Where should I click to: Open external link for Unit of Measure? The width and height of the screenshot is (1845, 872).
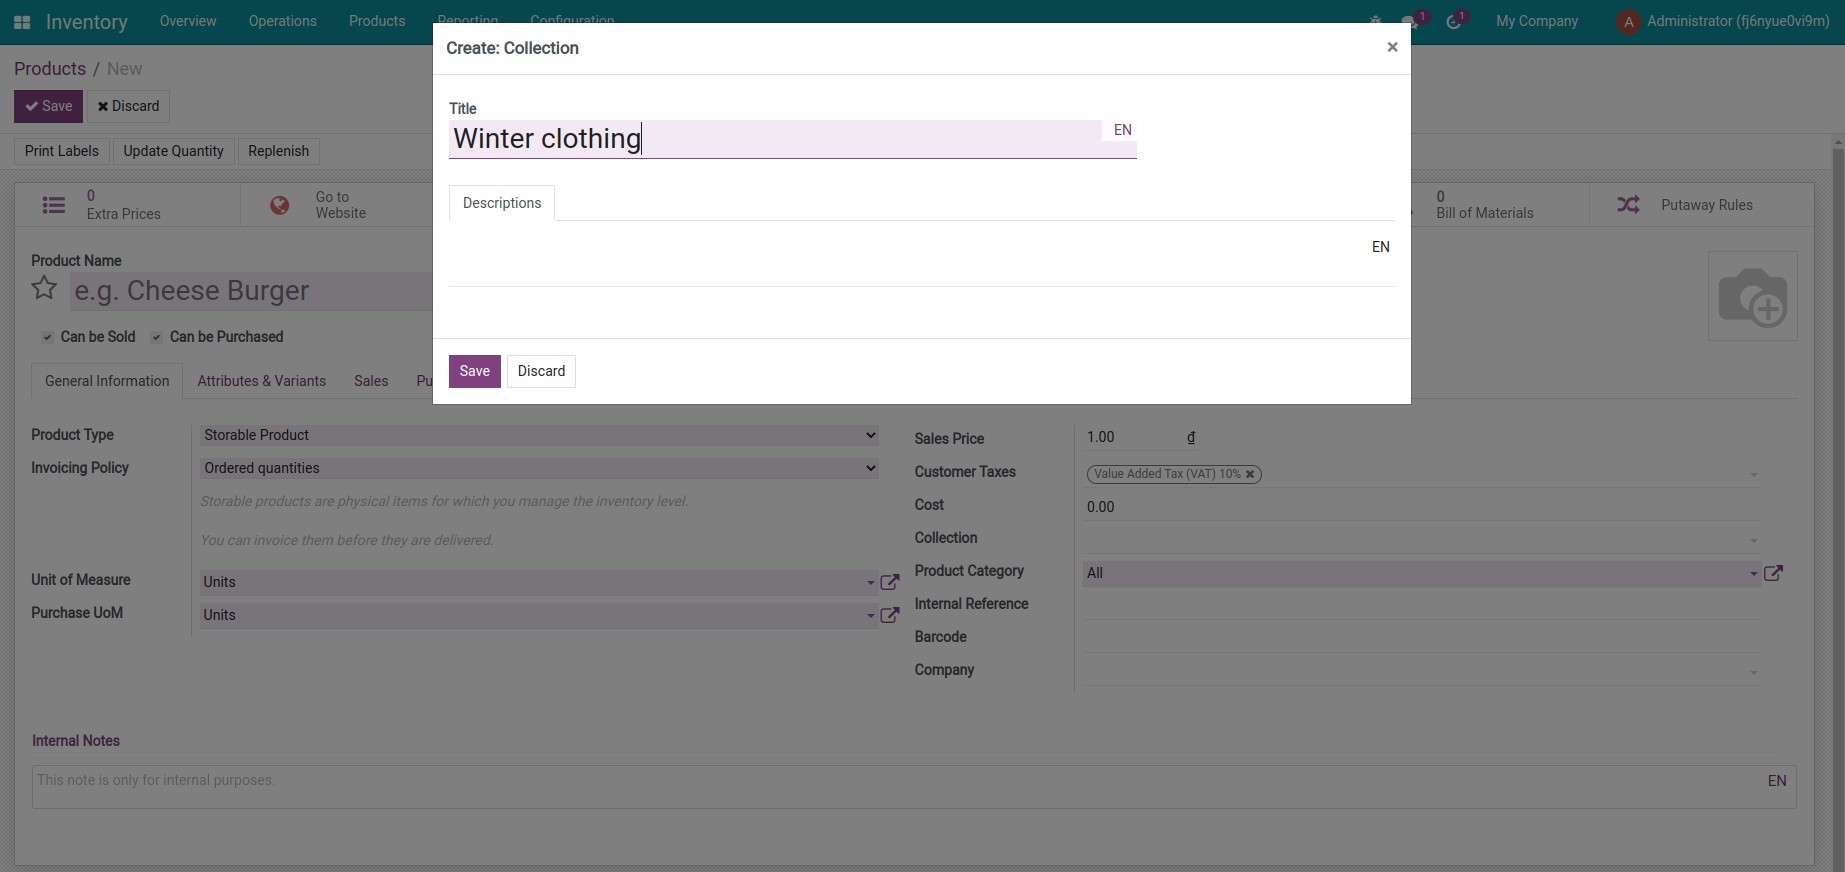889,582
